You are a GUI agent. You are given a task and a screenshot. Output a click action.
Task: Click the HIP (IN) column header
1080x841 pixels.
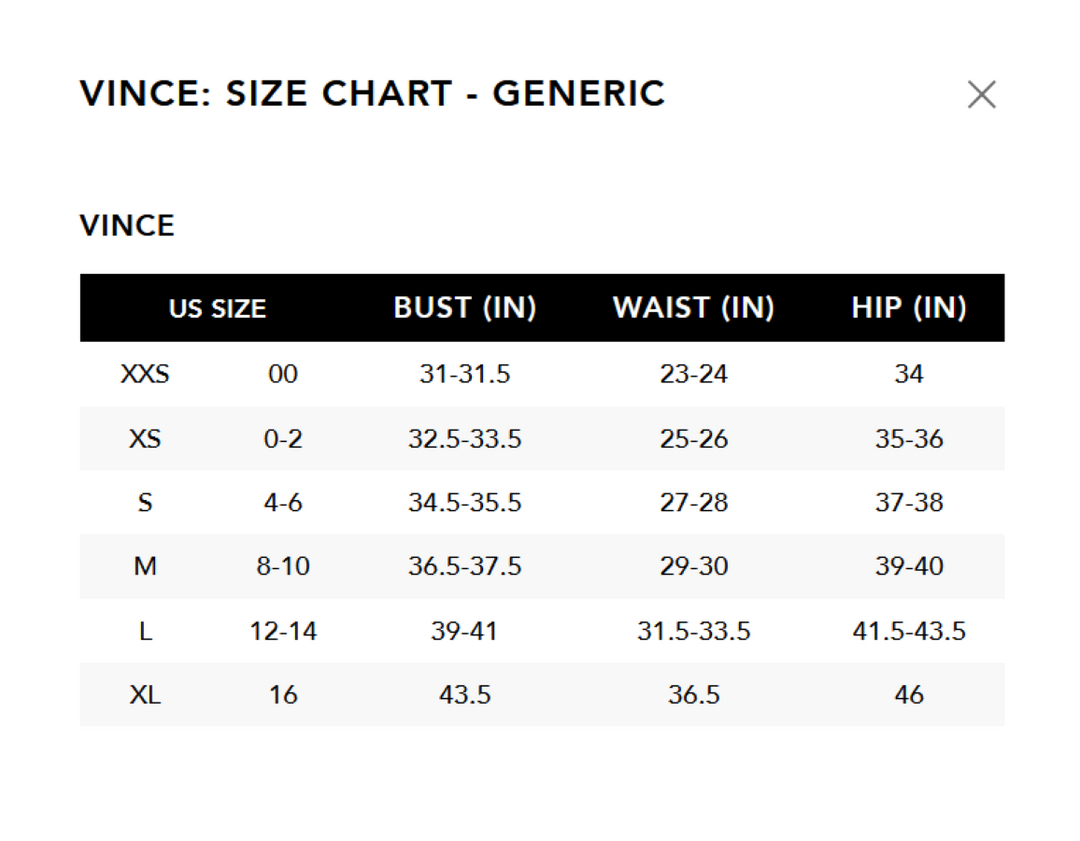(908, 308)
